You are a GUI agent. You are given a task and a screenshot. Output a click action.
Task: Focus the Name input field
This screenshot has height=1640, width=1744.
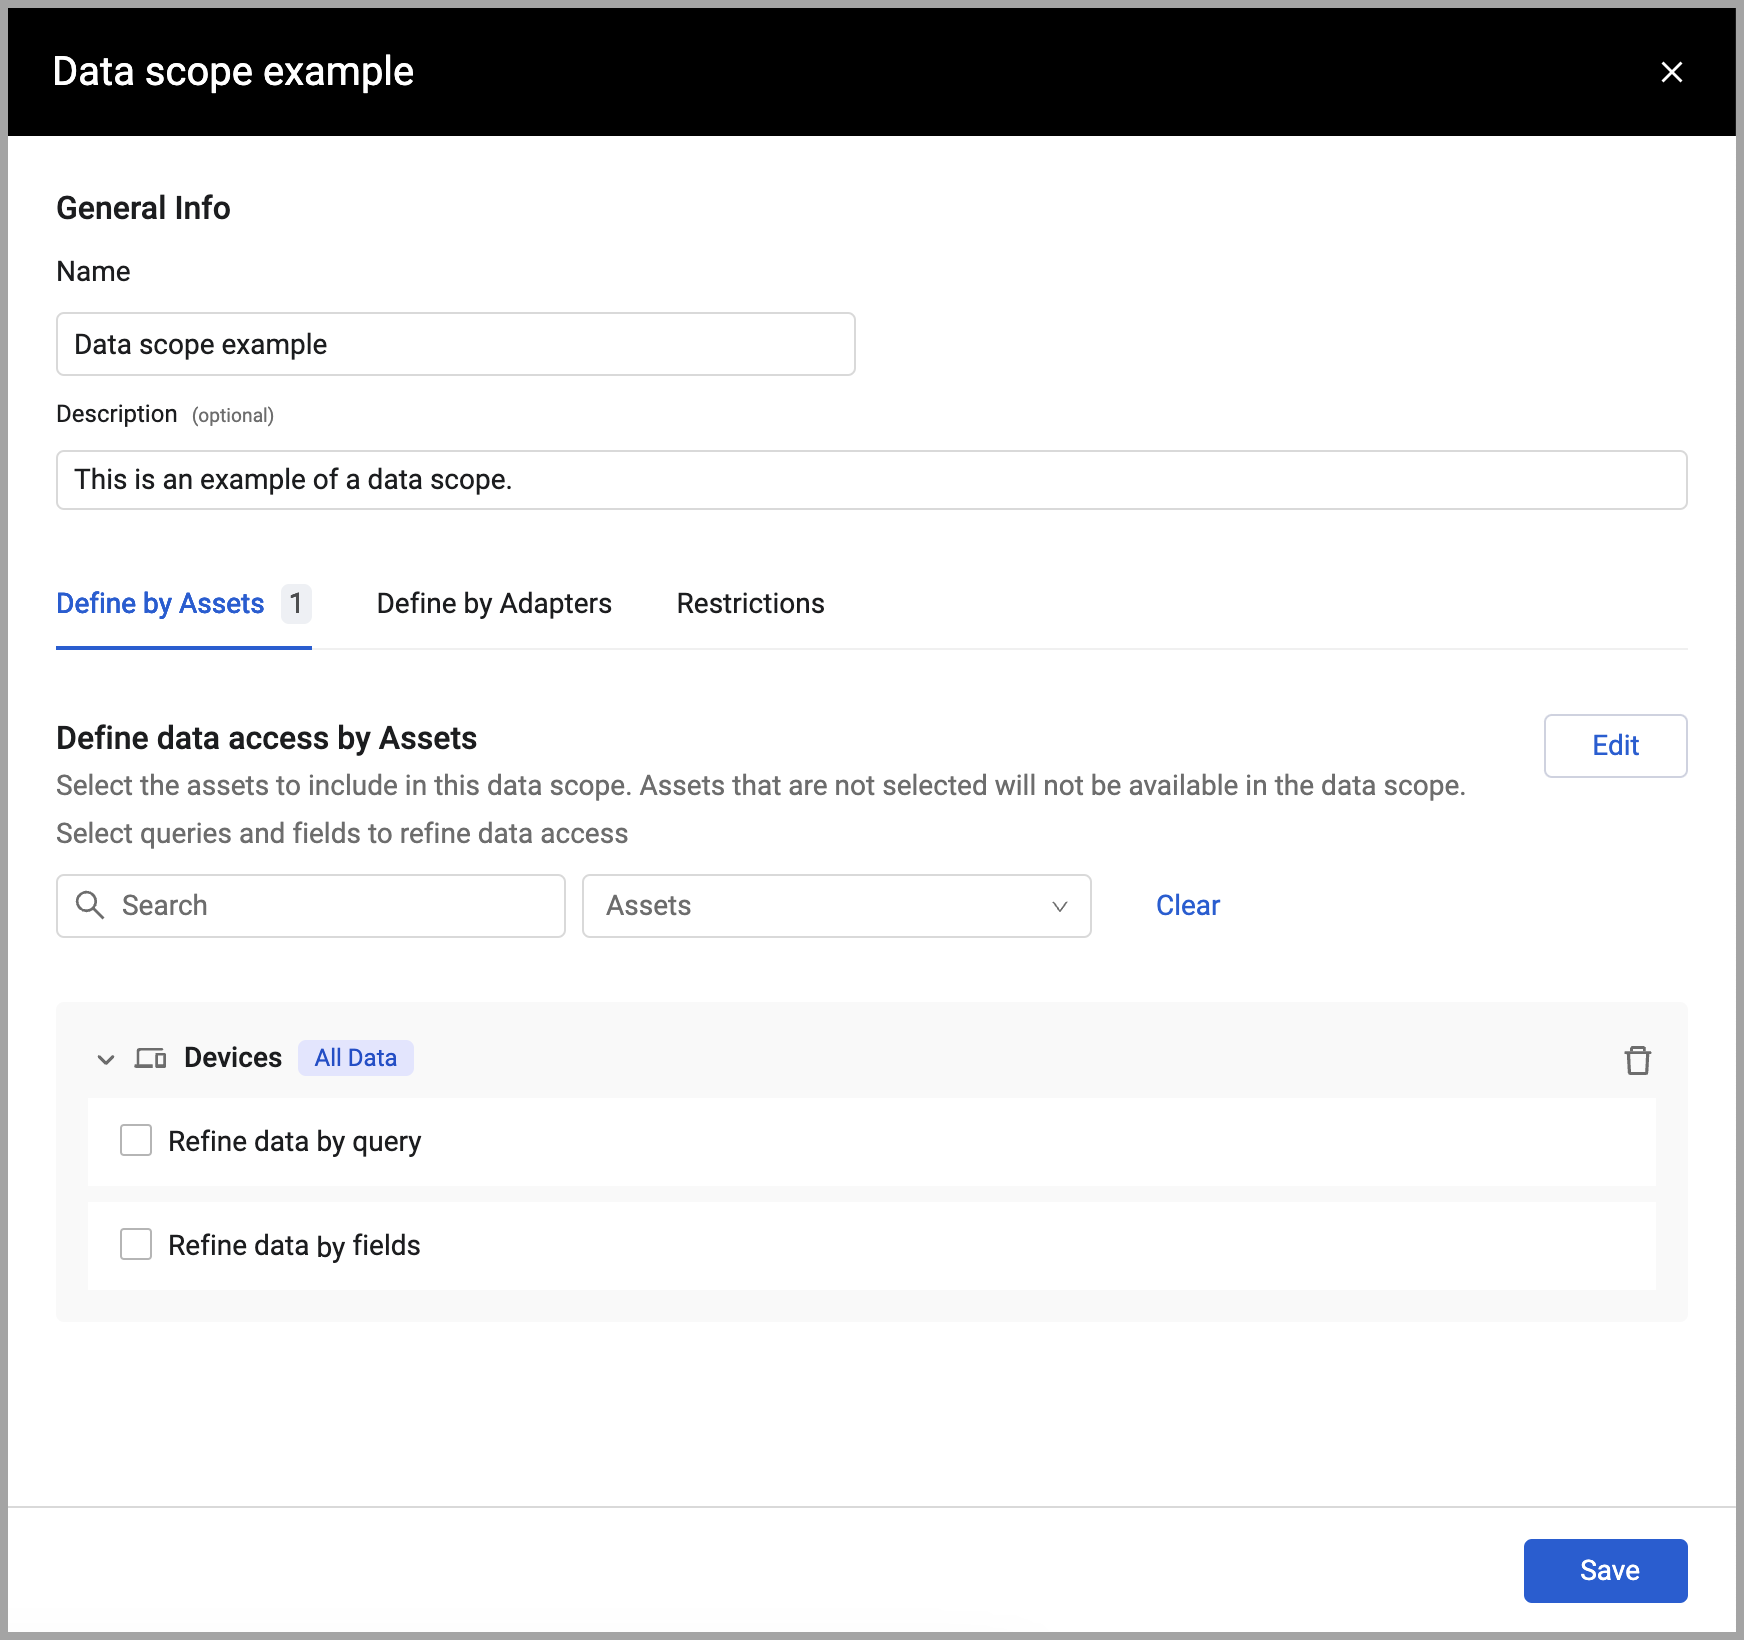456,344
